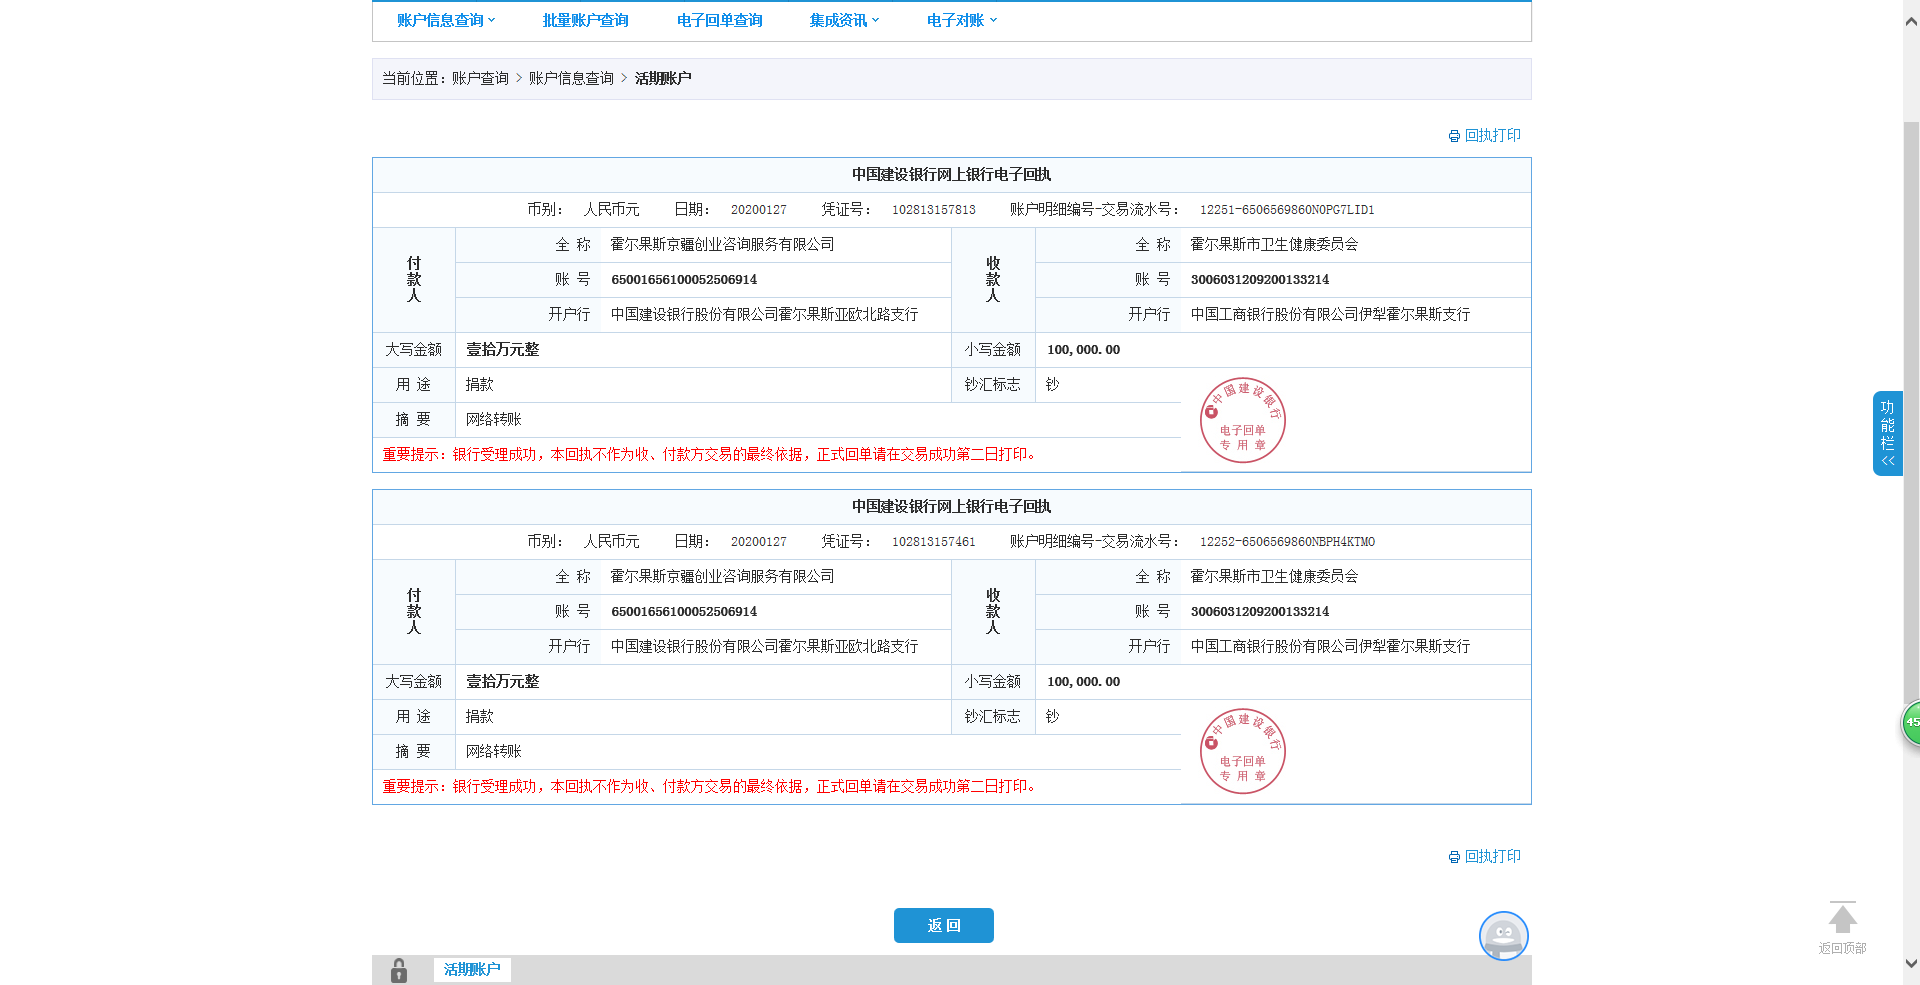Select voucher number 102813157461
Screen dimensions: 1920x985
coord(934,542)
